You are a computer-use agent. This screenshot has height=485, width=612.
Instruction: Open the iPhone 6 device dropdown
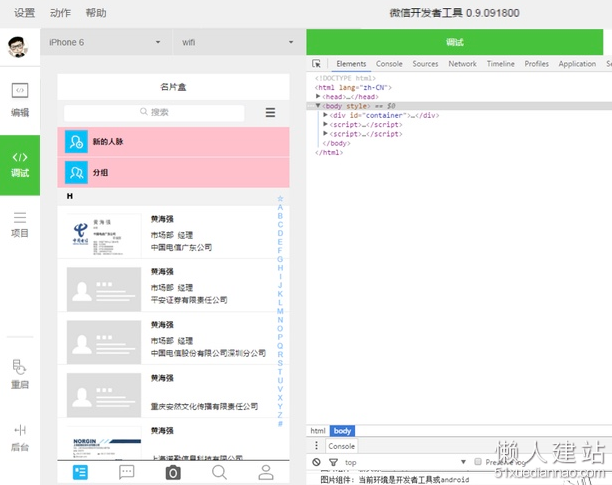coord(106,42)
